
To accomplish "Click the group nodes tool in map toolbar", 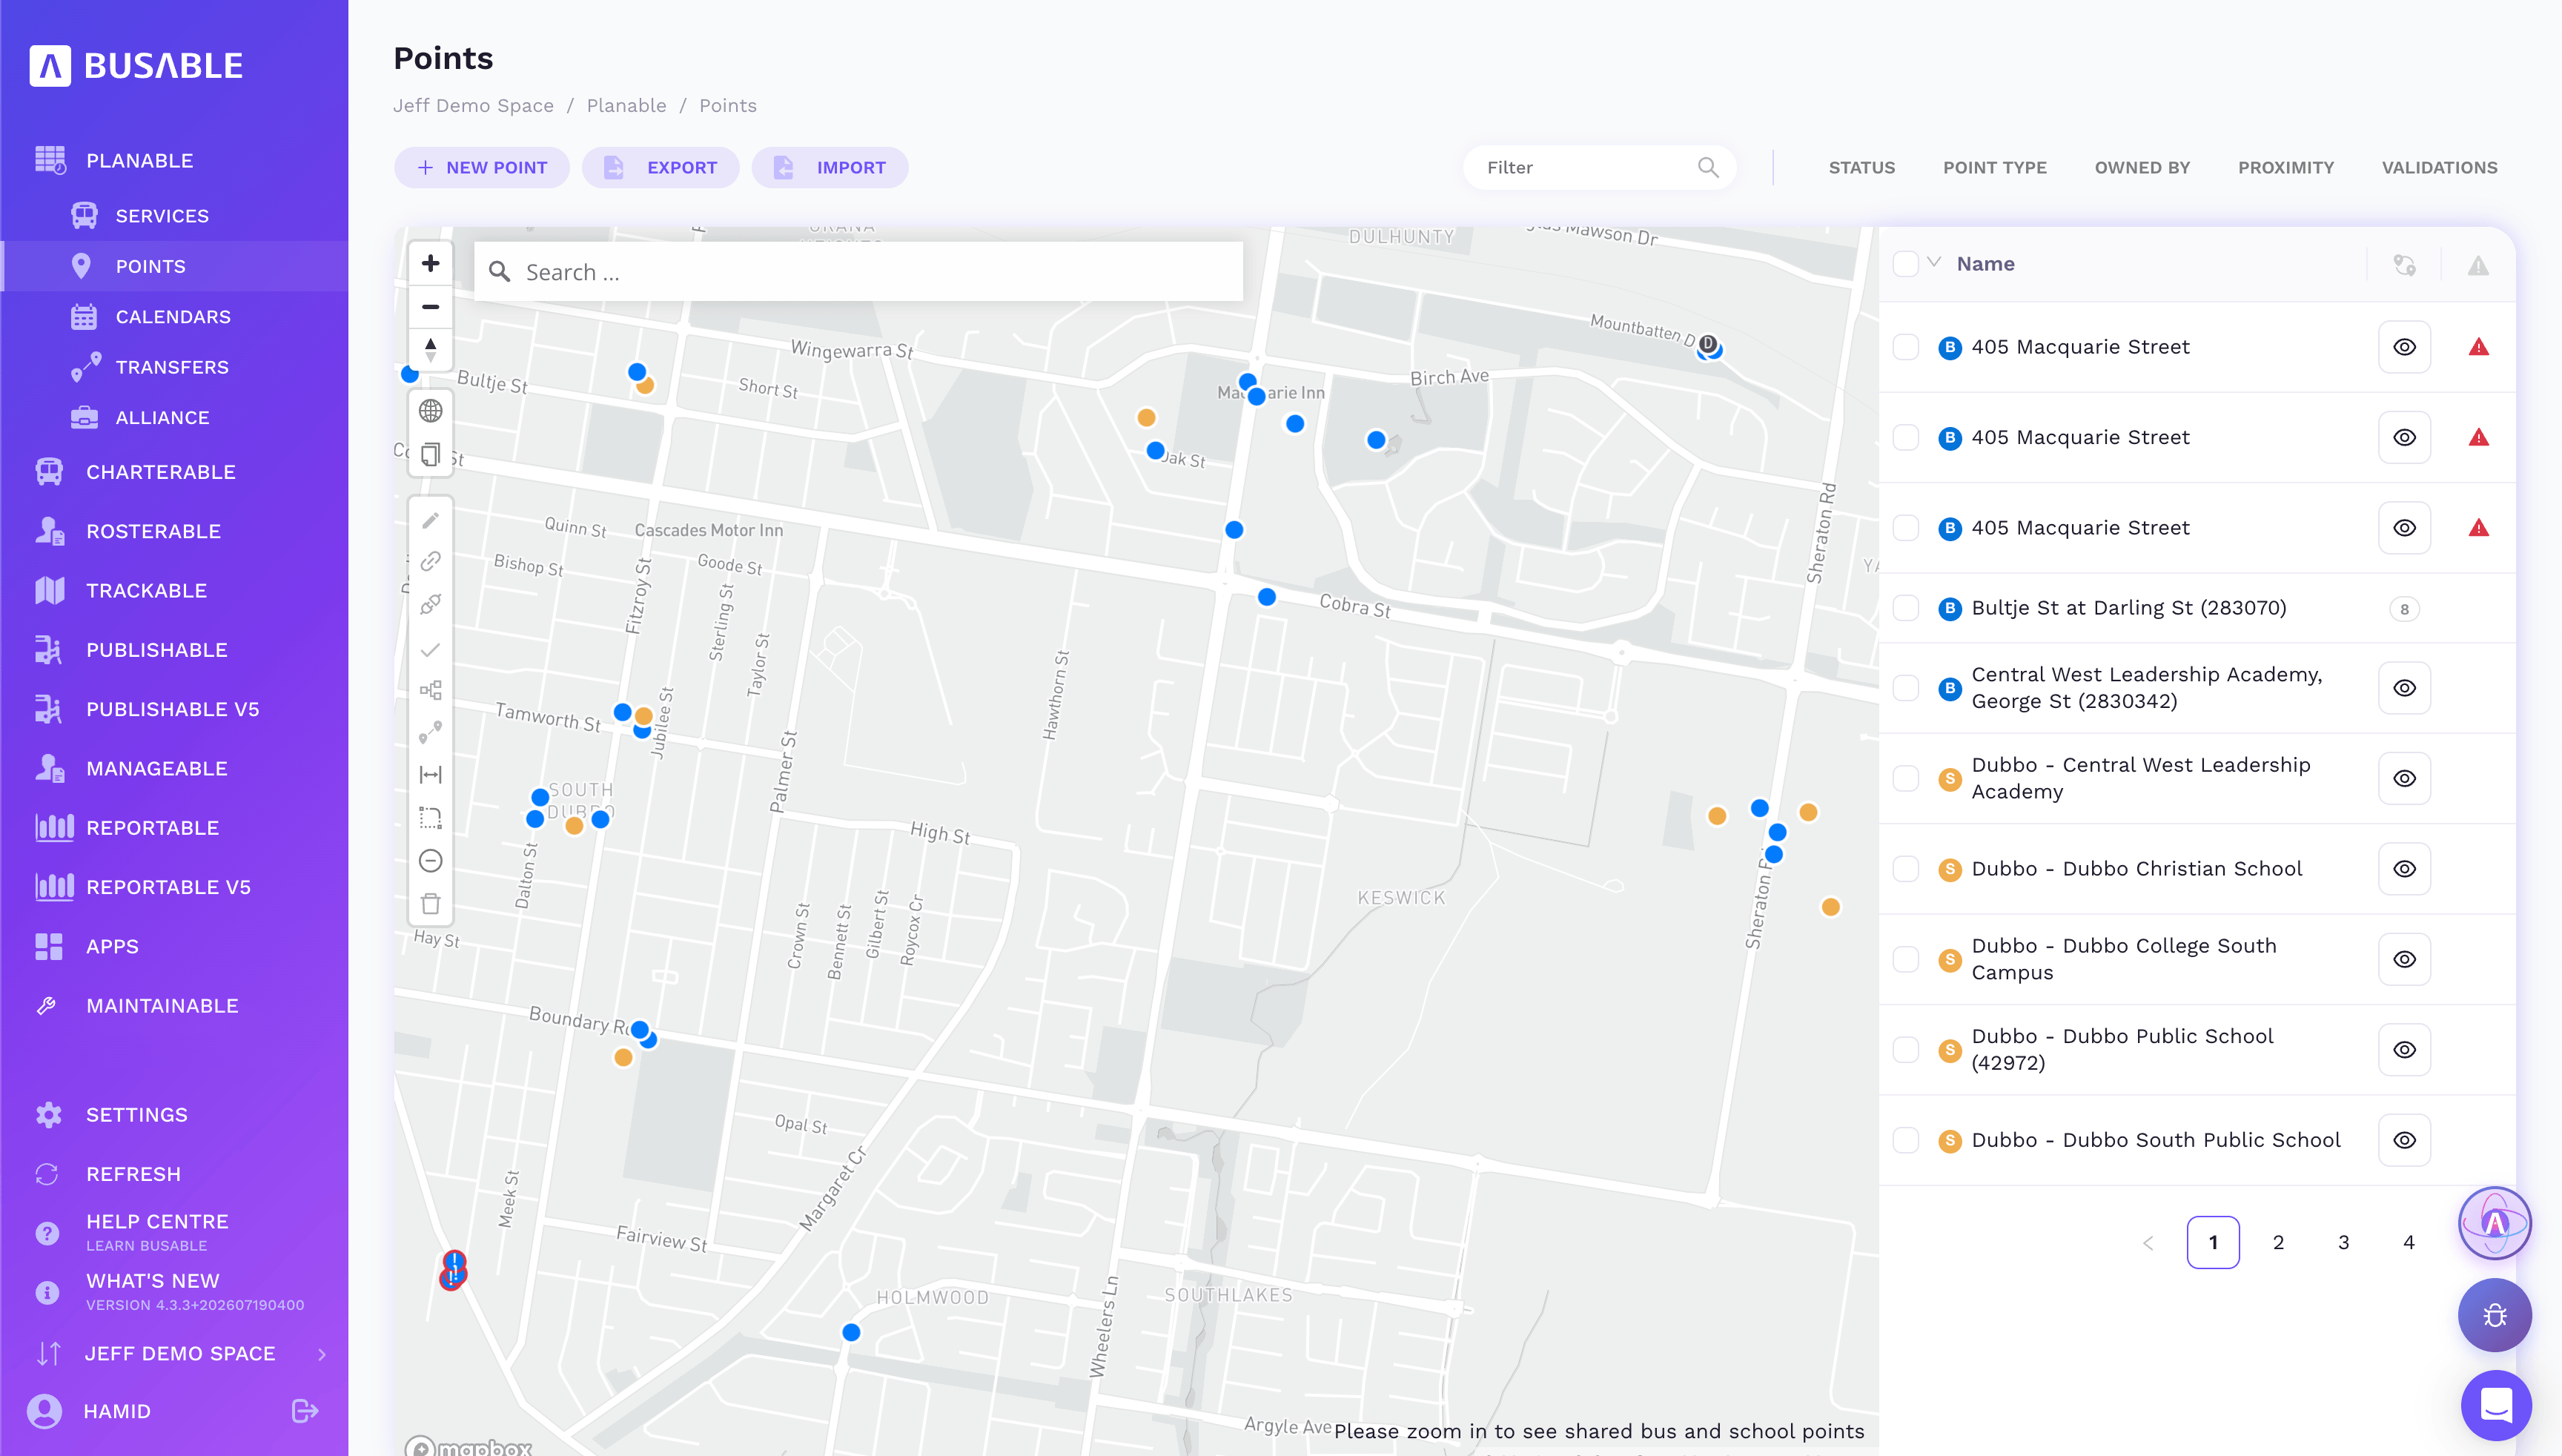I will [x=430, y=691].
